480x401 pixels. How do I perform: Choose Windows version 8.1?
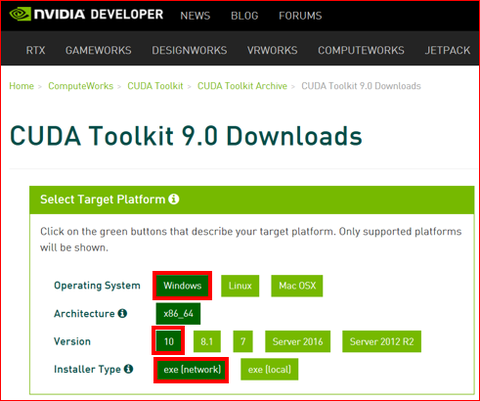207,341
